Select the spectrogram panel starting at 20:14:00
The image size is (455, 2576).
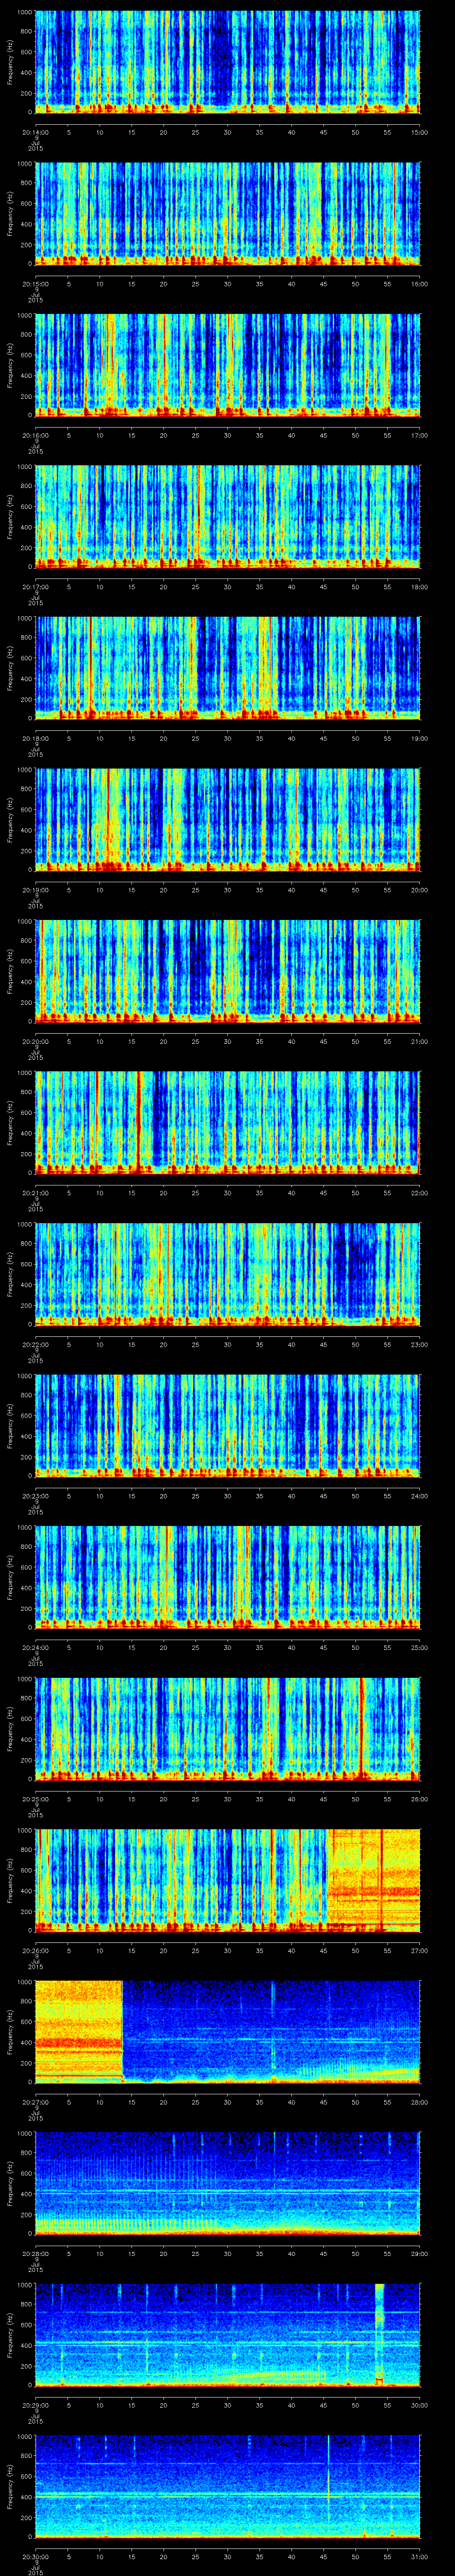228,62
